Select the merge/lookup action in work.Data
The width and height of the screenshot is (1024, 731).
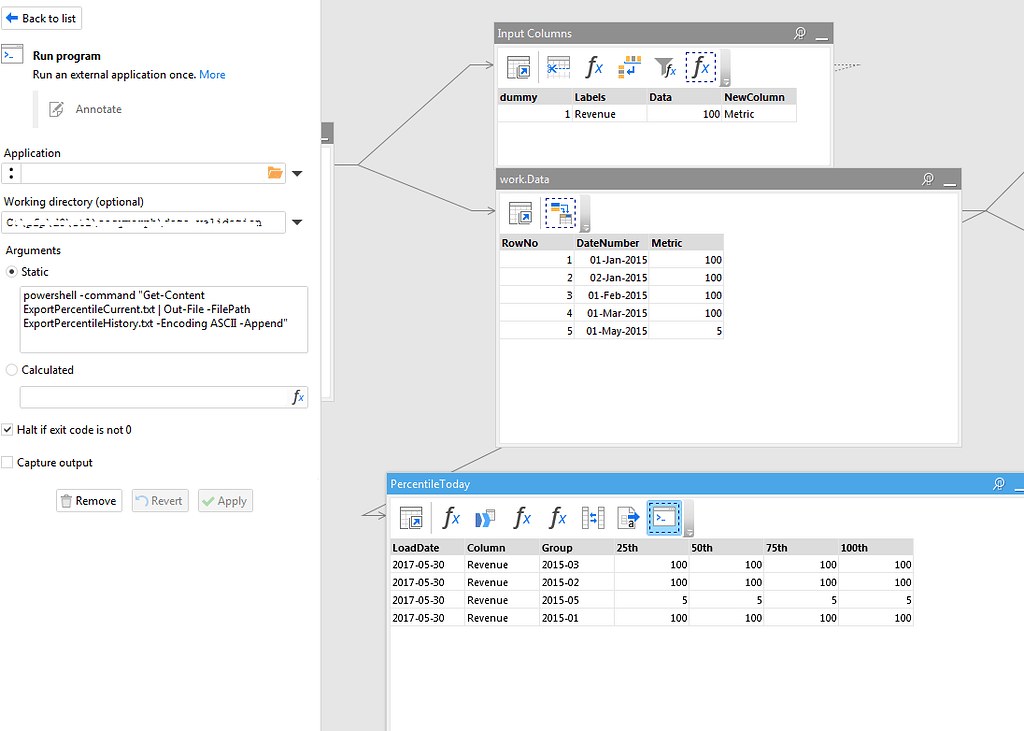point(560,213)
